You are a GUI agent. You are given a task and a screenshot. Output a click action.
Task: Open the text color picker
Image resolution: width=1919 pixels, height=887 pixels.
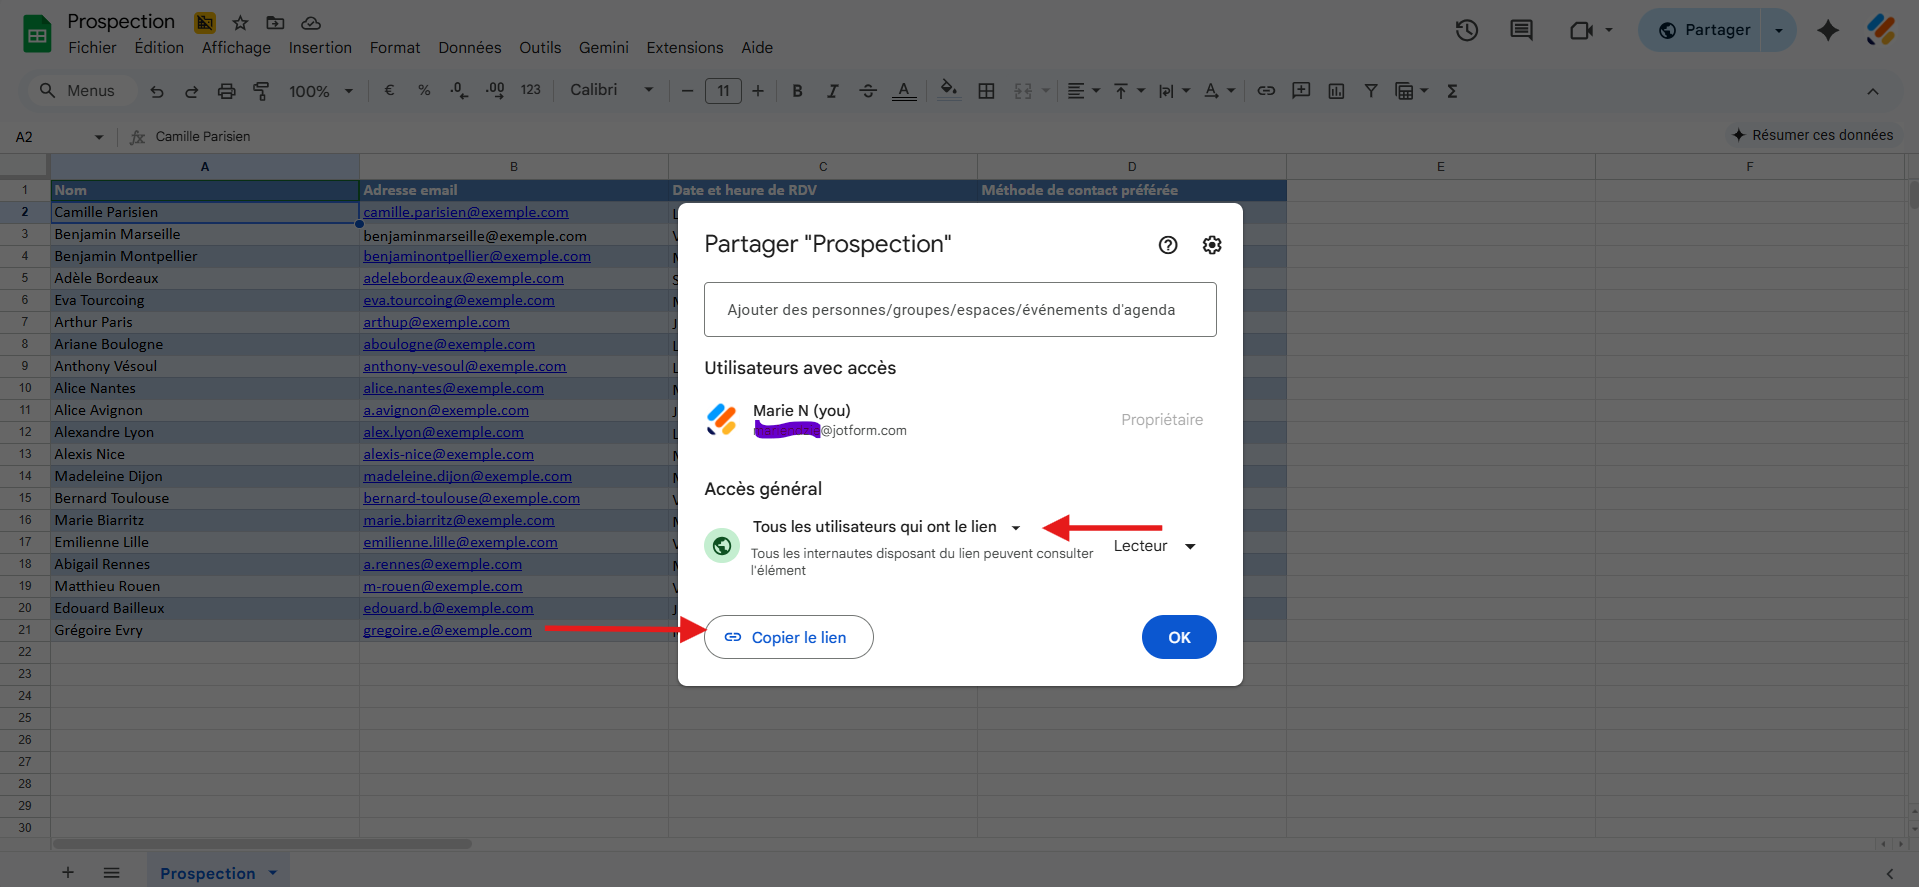click(904, 91)
